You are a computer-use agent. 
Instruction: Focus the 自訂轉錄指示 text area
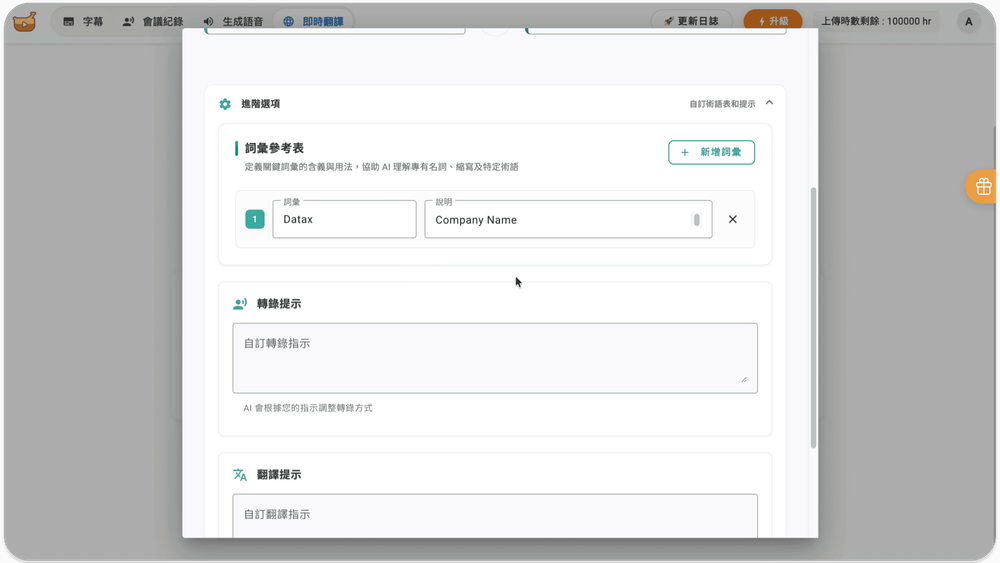[494, 357]
